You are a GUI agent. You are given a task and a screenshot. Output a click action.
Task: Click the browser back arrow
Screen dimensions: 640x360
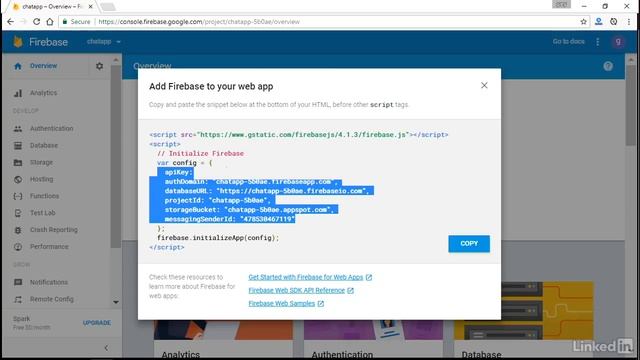click(x=10, y=22)
